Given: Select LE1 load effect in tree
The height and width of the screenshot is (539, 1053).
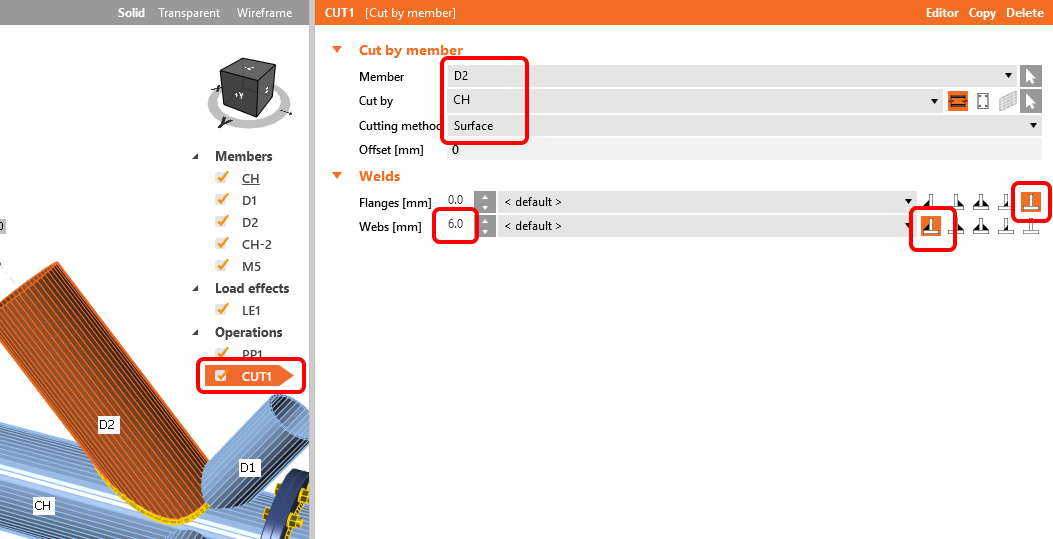Looking at the screenshot, I should (x=251, y=311).
